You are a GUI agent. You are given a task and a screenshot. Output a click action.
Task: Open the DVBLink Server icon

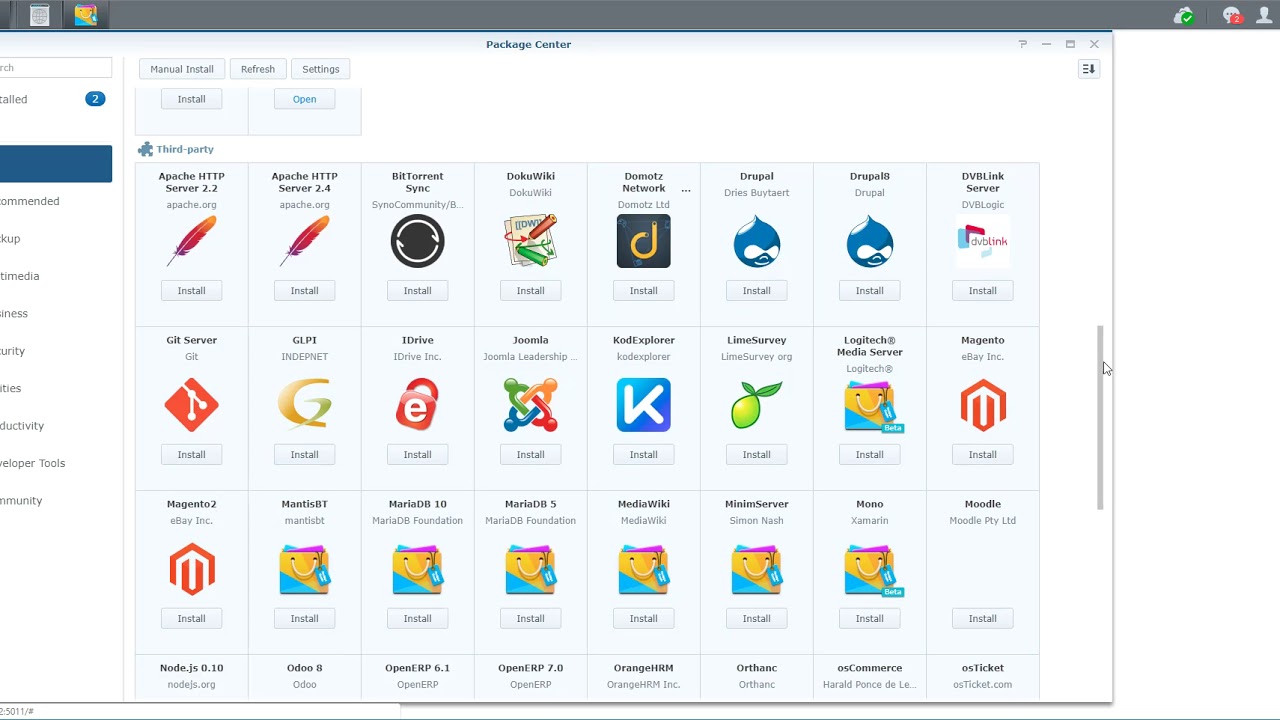[x=982, y=241]
